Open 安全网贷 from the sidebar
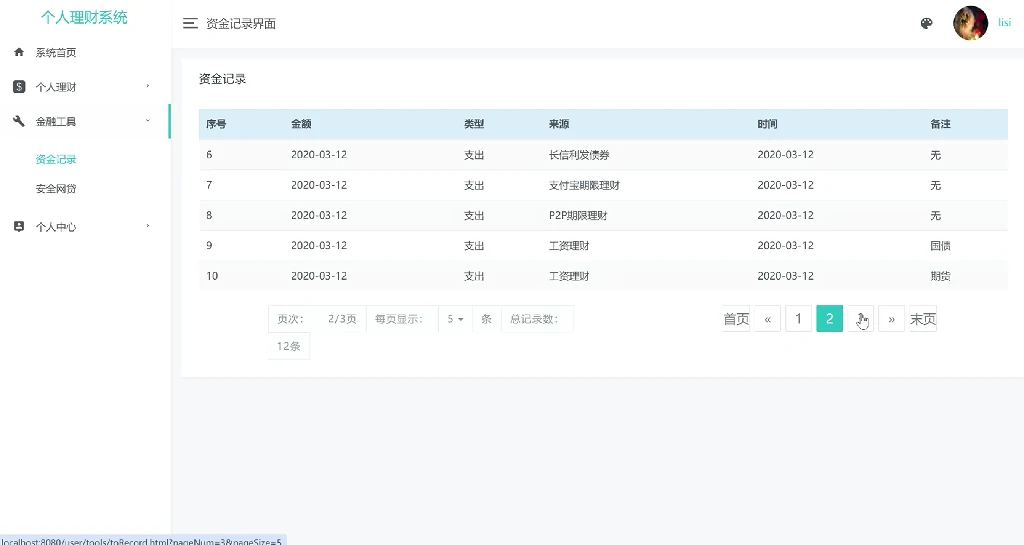 click(x=56, y=189)
